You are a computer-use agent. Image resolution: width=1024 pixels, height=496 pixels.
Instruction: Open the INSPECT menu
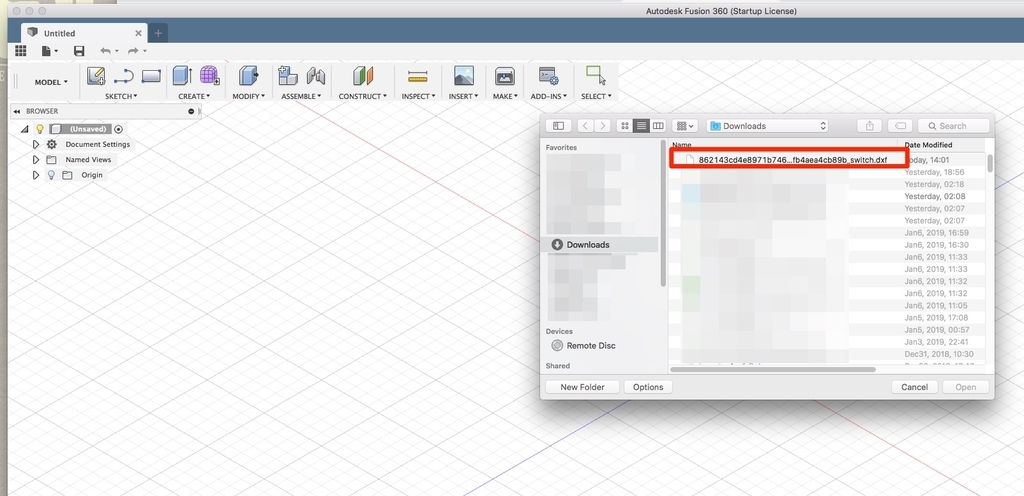coord(417,96)
